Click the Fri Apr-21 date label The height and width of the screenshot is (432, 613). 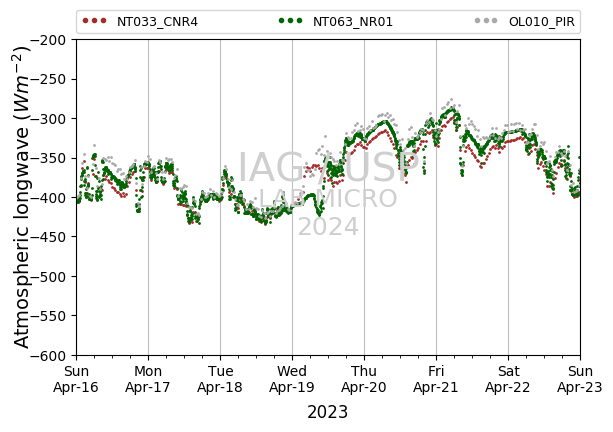(x=436, y=379)
